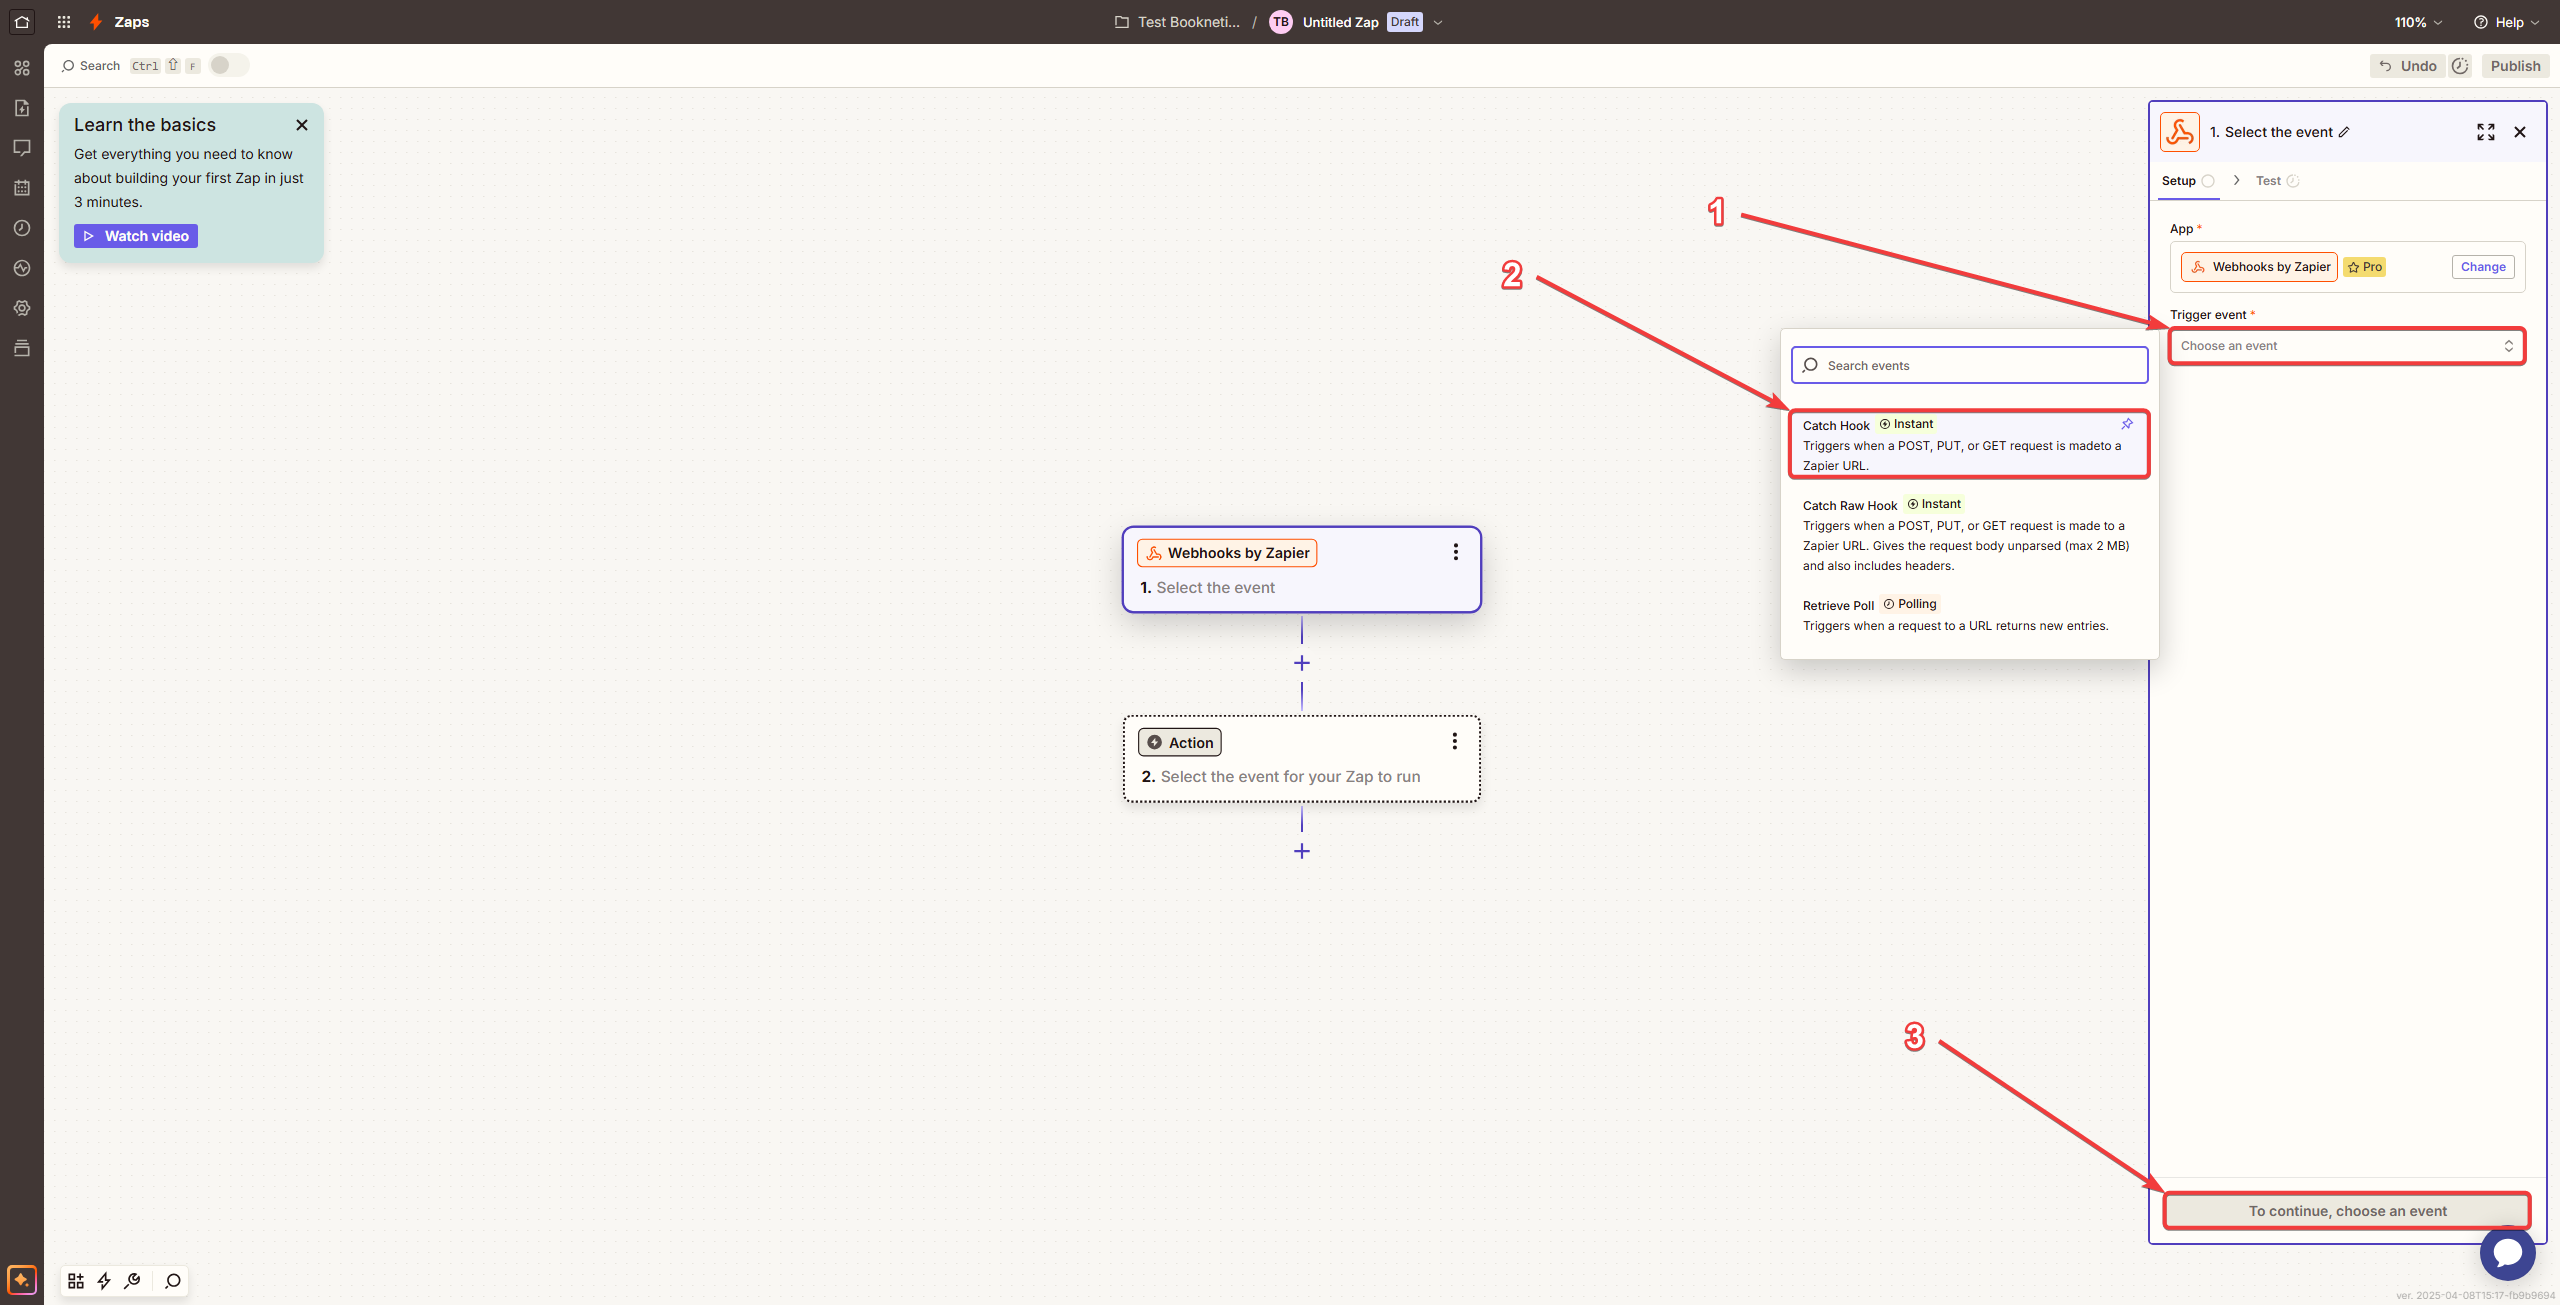Click the Action chip label

pyautogui.click(x=1180, y=742)
